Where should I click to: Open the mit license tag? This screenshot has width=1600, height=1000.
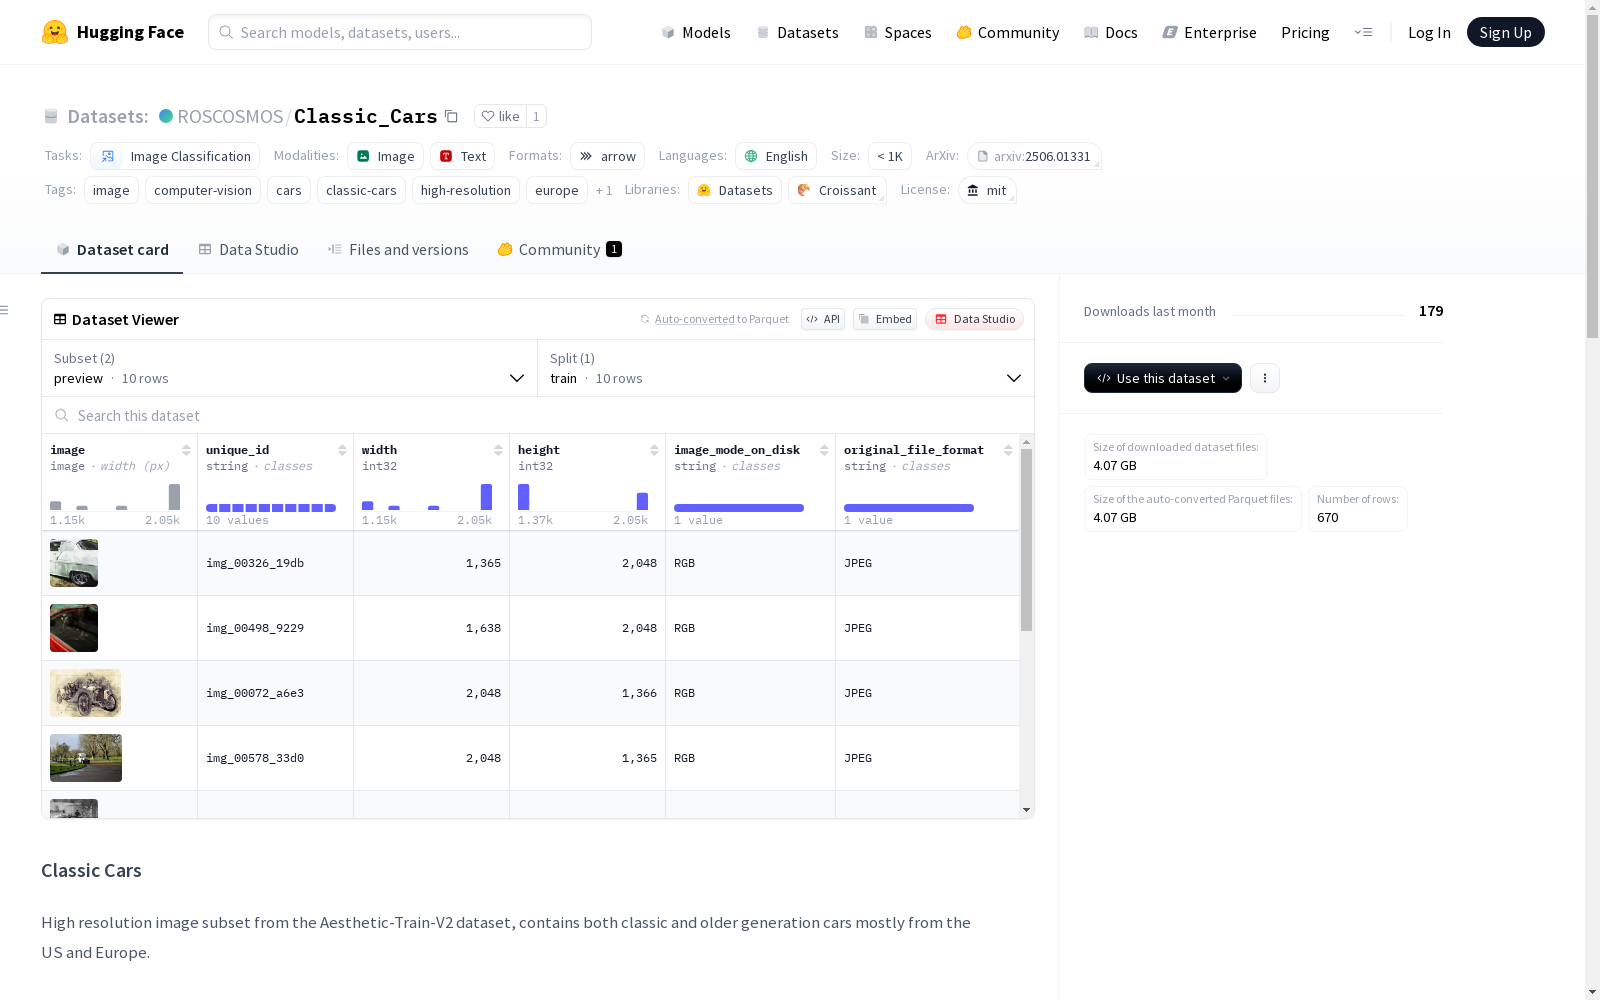pyautogui.click(x=987, y=190)
